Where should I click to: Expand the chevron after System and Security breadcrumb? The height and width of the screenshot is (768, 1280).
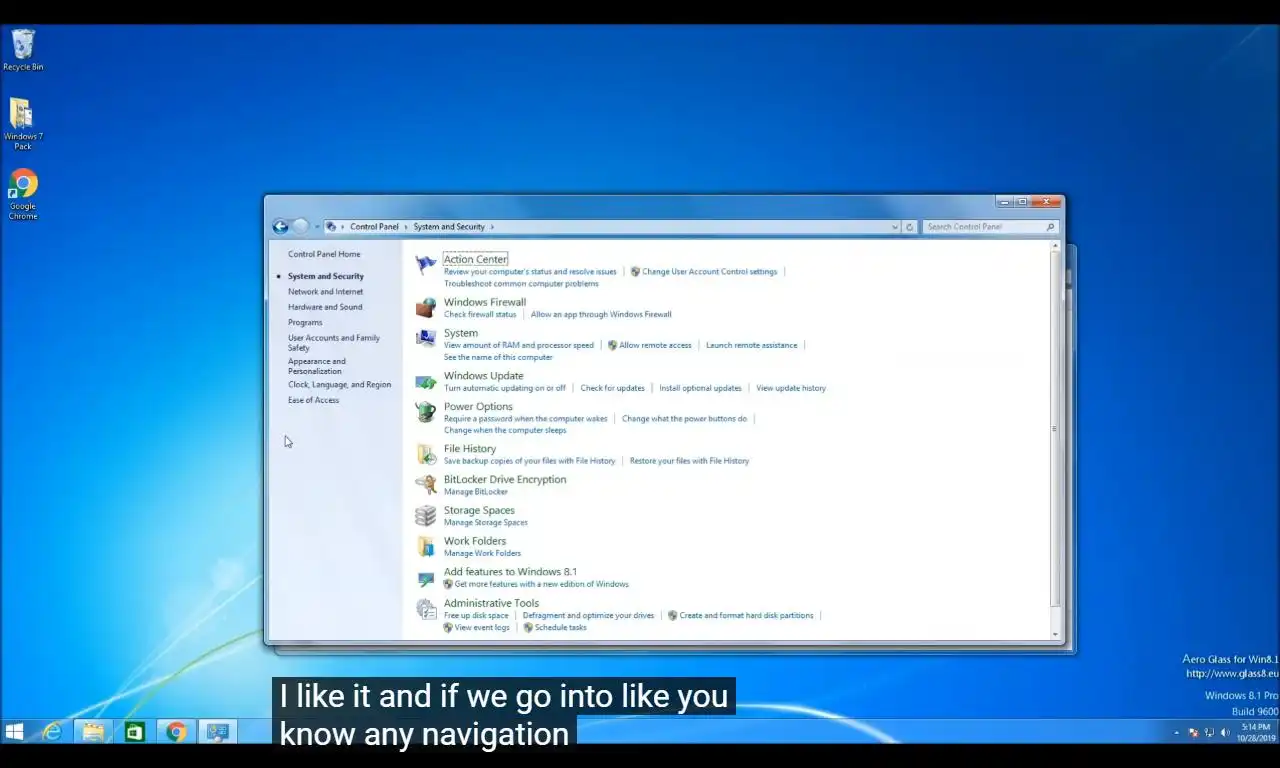click(492, 227)
